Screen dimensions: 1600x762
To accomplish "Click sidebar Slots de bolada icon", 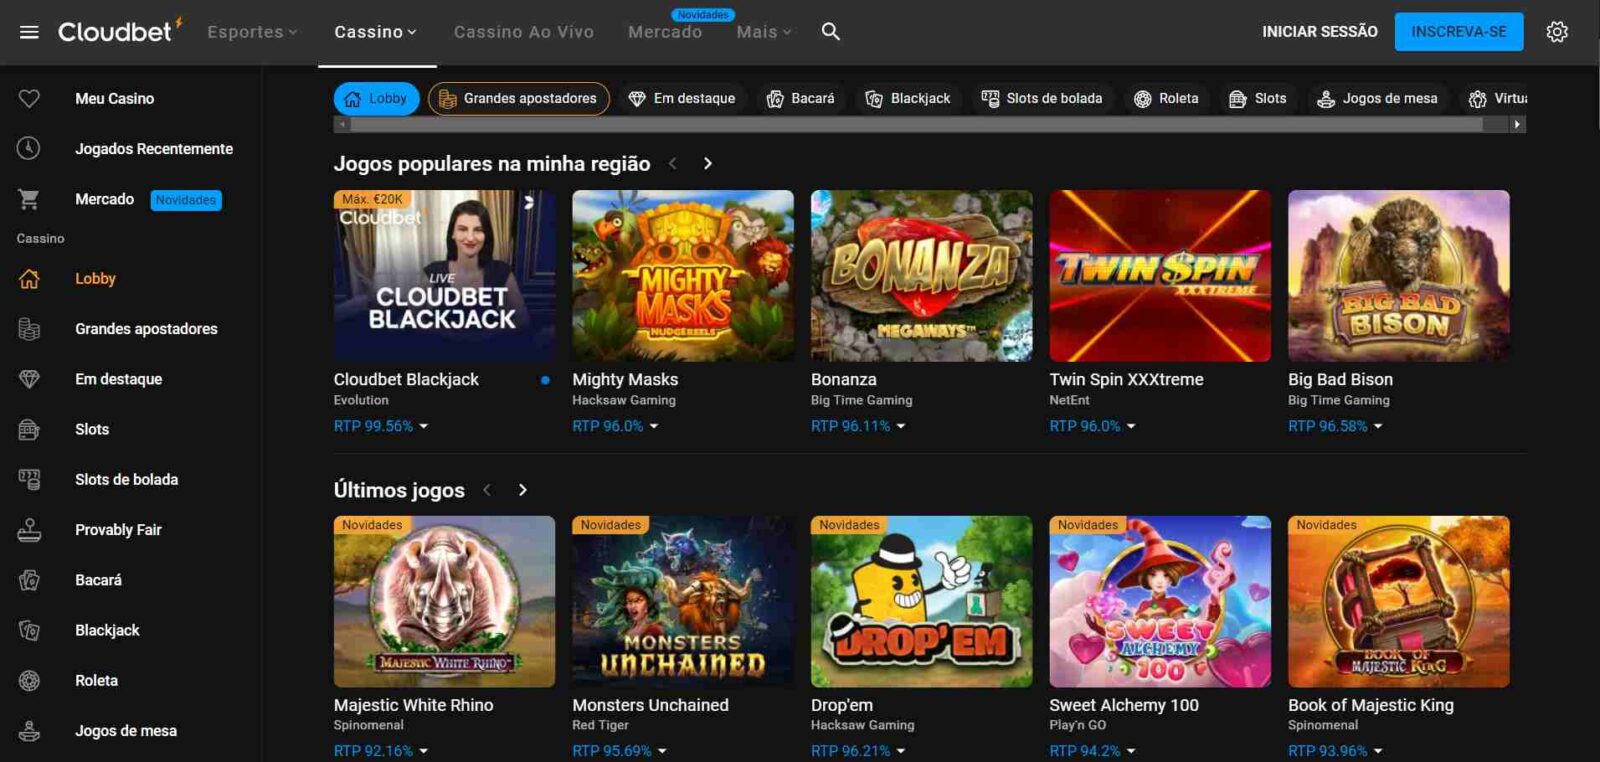I will (x=29, y=479).
